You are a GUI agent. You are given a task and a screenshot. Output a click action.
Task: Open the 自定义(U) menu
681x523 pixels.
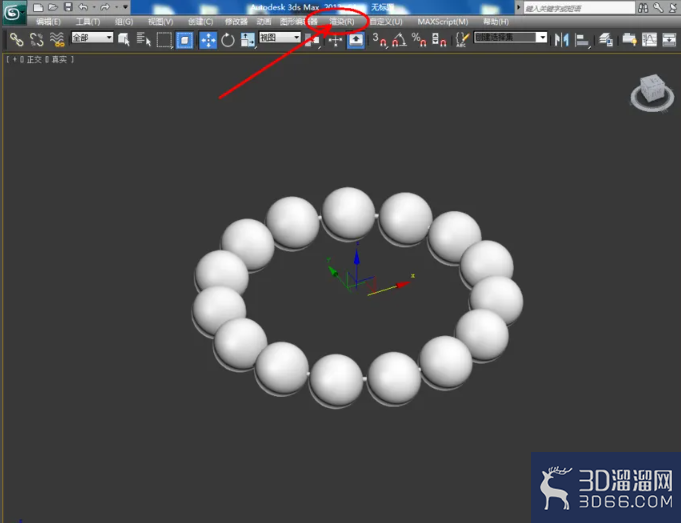386,22
